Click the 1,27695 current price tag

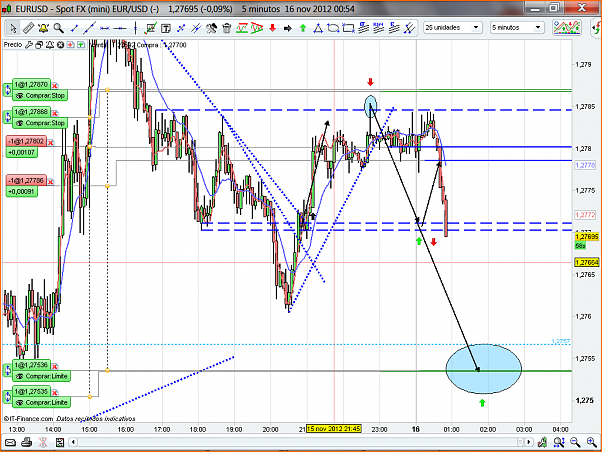click(x=587, y=237)
